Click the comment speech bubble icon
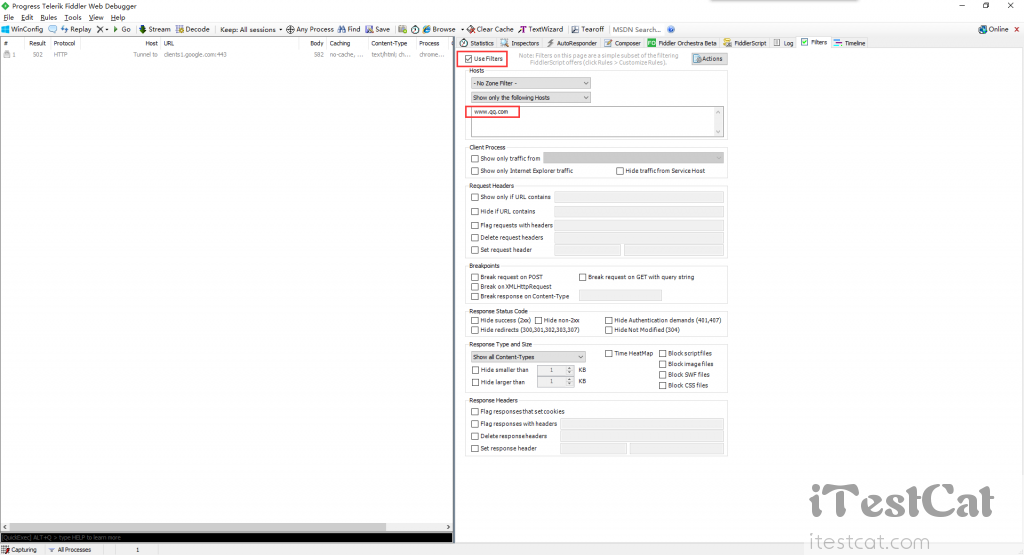Image resolution: width=1024 pixels, height=555 pixels. (x=52, y=29)
